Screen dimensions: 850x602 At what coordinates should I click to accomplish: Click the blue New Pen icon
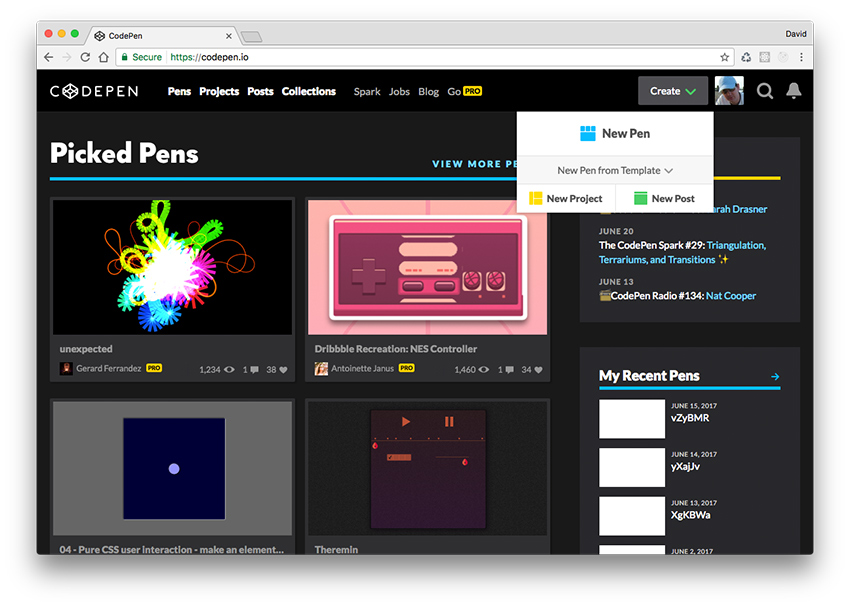pyautogui.click(x=588, y=133)
